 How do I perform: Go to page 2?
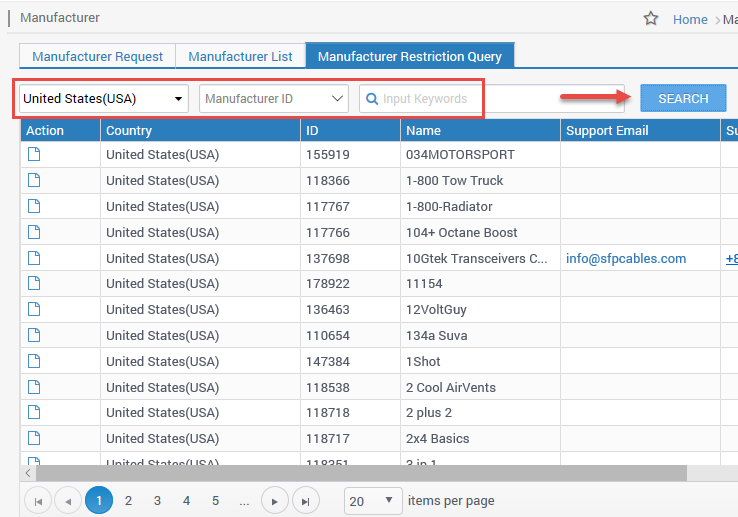[x=128, y=501]
